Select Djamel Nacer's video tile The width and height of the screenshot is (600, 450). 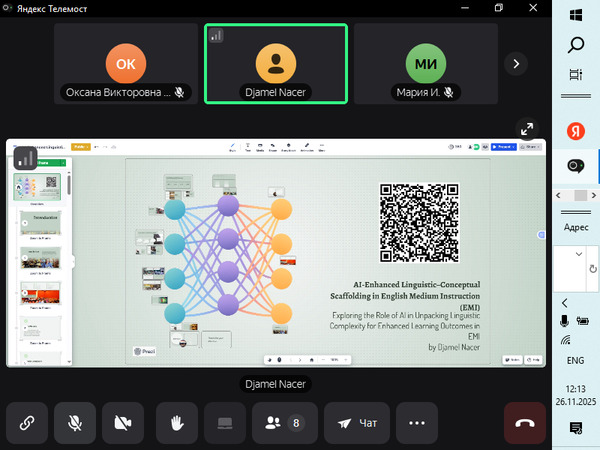276,63
